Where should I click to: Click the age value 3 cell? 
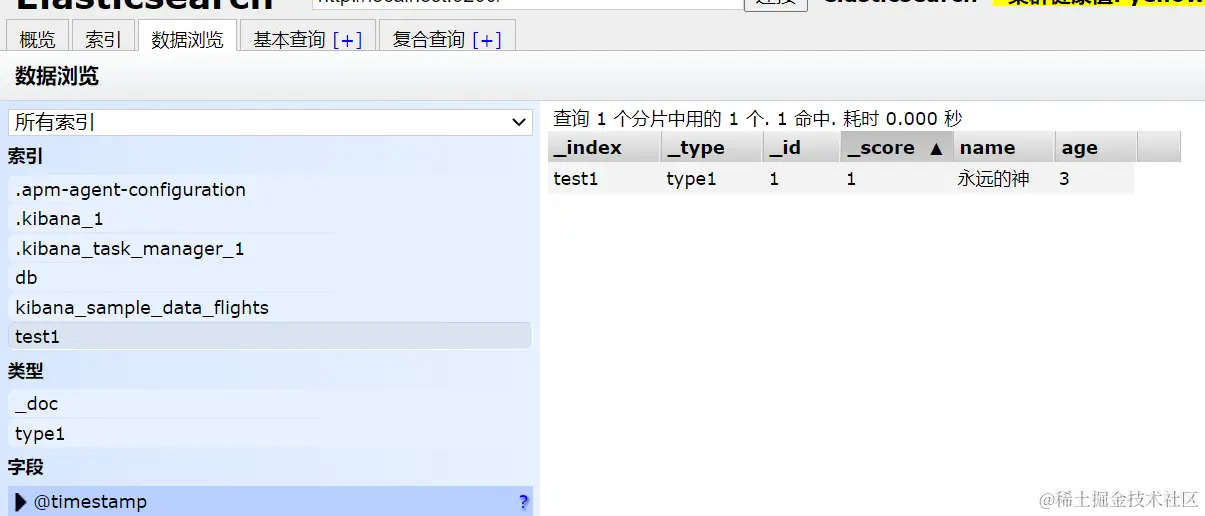[1094, 180]
